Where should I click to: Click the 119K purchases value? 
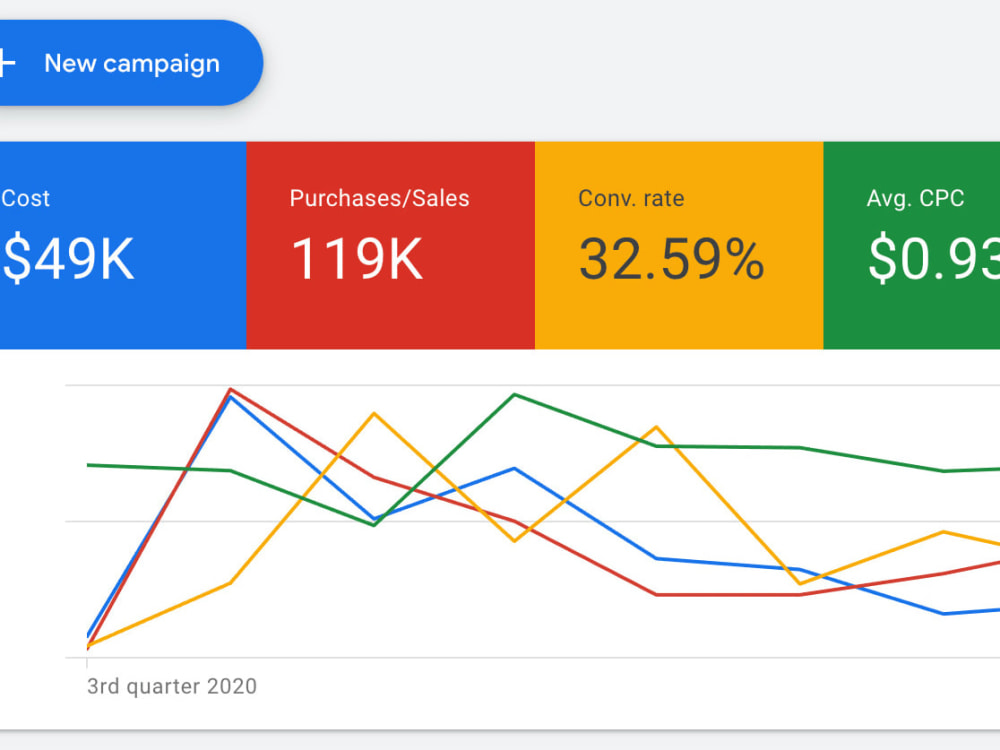[357, 258]
